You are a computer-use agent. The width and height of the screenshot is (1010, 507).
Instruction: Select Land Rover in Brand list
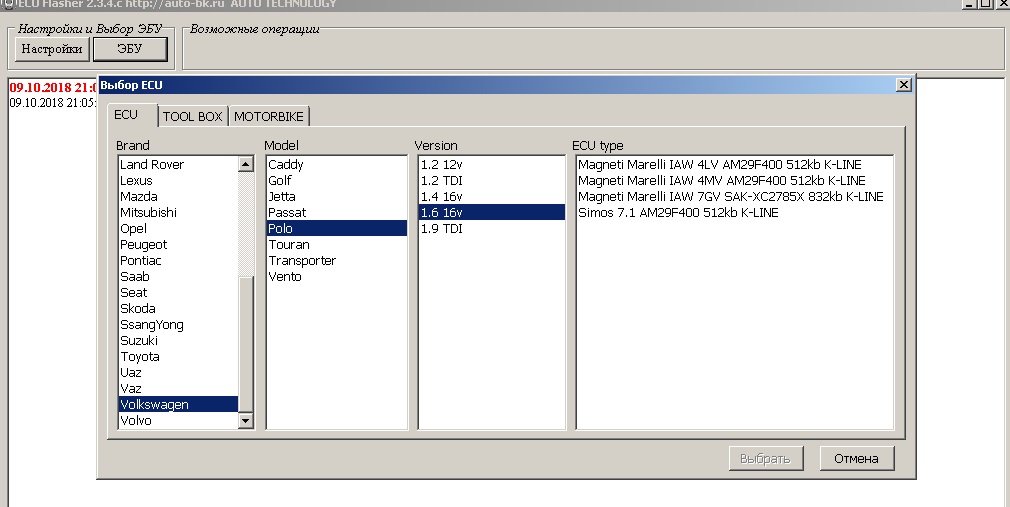(x=178, y=164)
